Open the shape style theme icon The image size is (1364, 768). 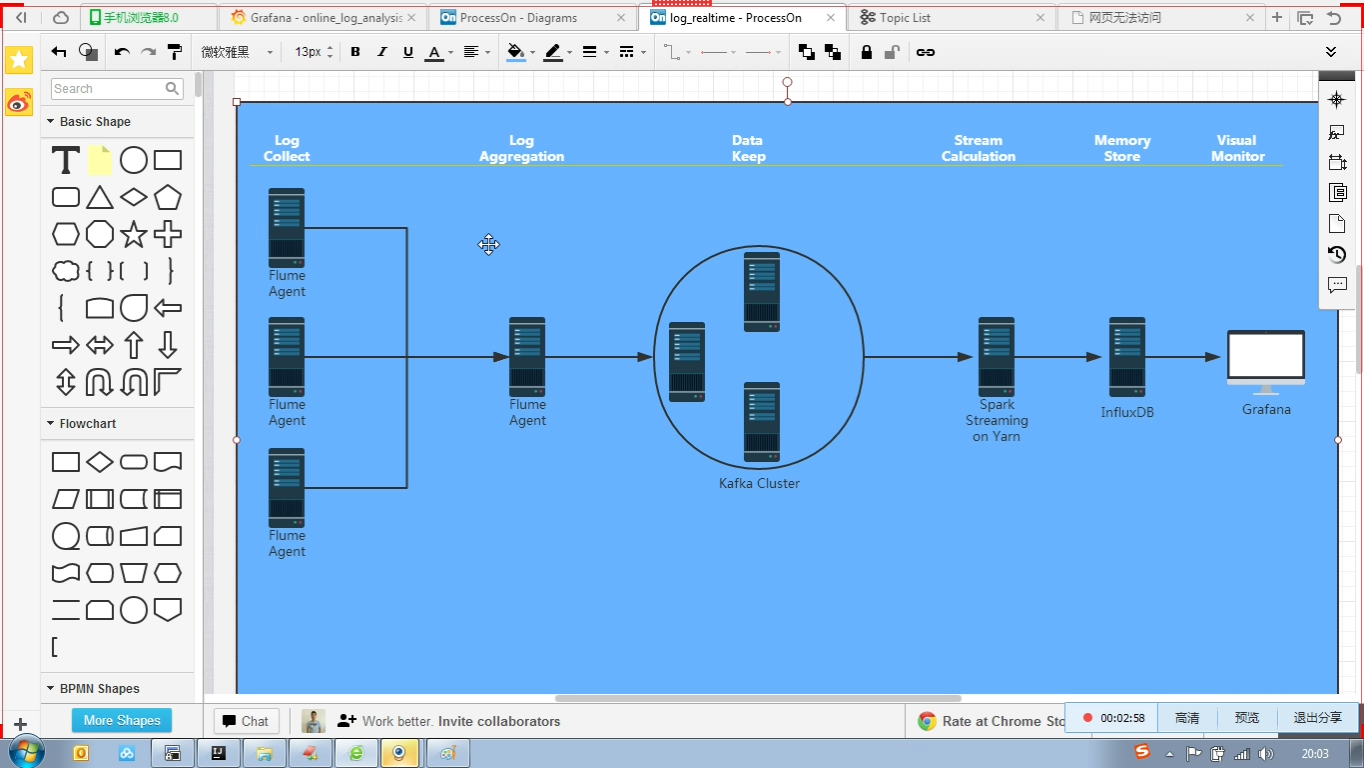88,52
